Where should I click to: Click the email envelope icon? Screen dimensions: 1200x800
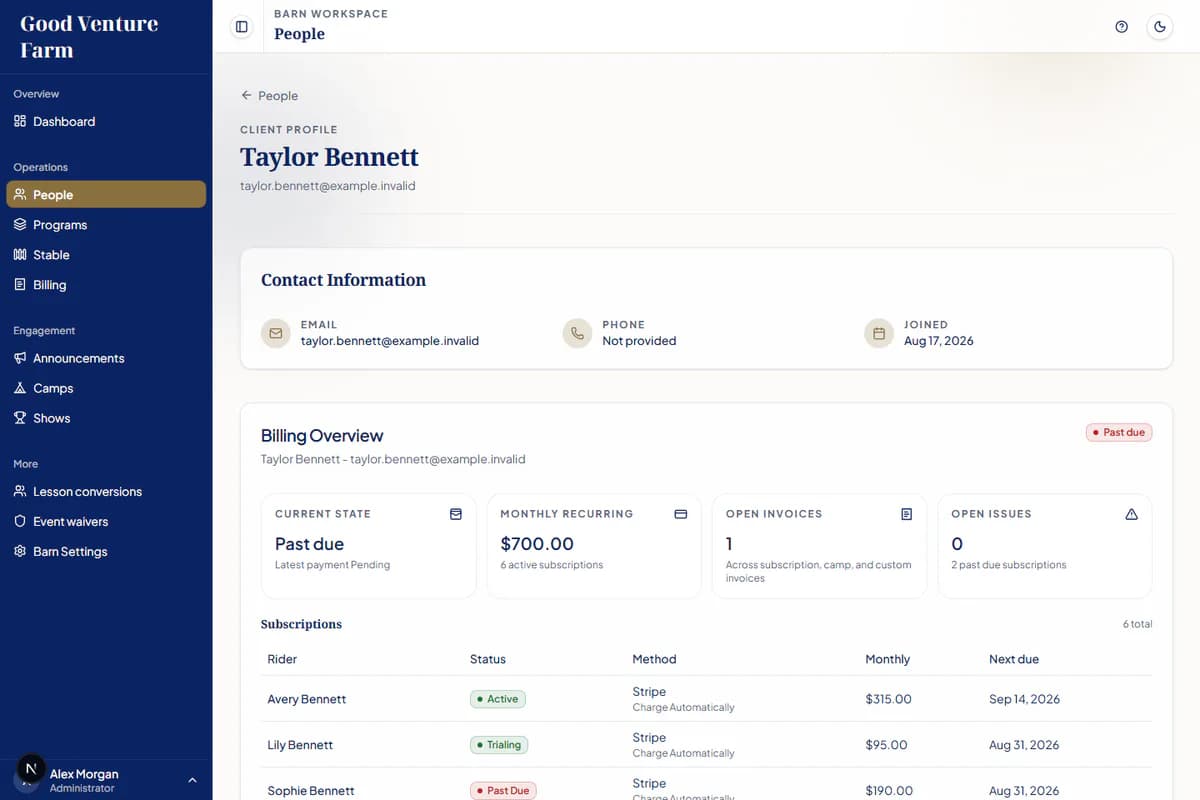coord(276,333)
